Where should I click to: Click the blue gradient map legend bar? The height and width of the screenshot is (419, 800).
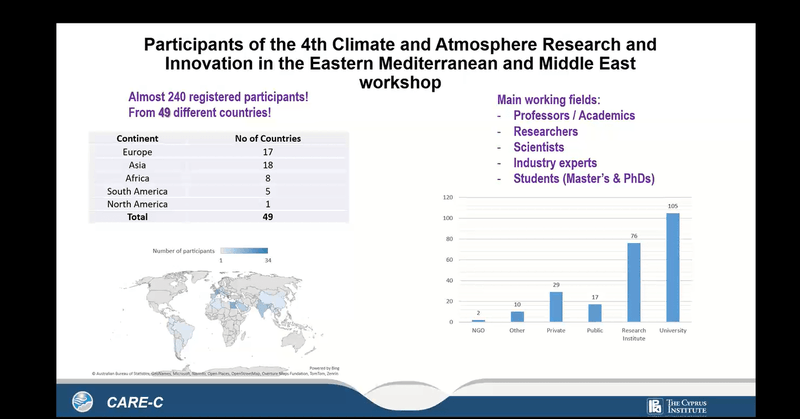pyautogui.click(x=244, y=251)
